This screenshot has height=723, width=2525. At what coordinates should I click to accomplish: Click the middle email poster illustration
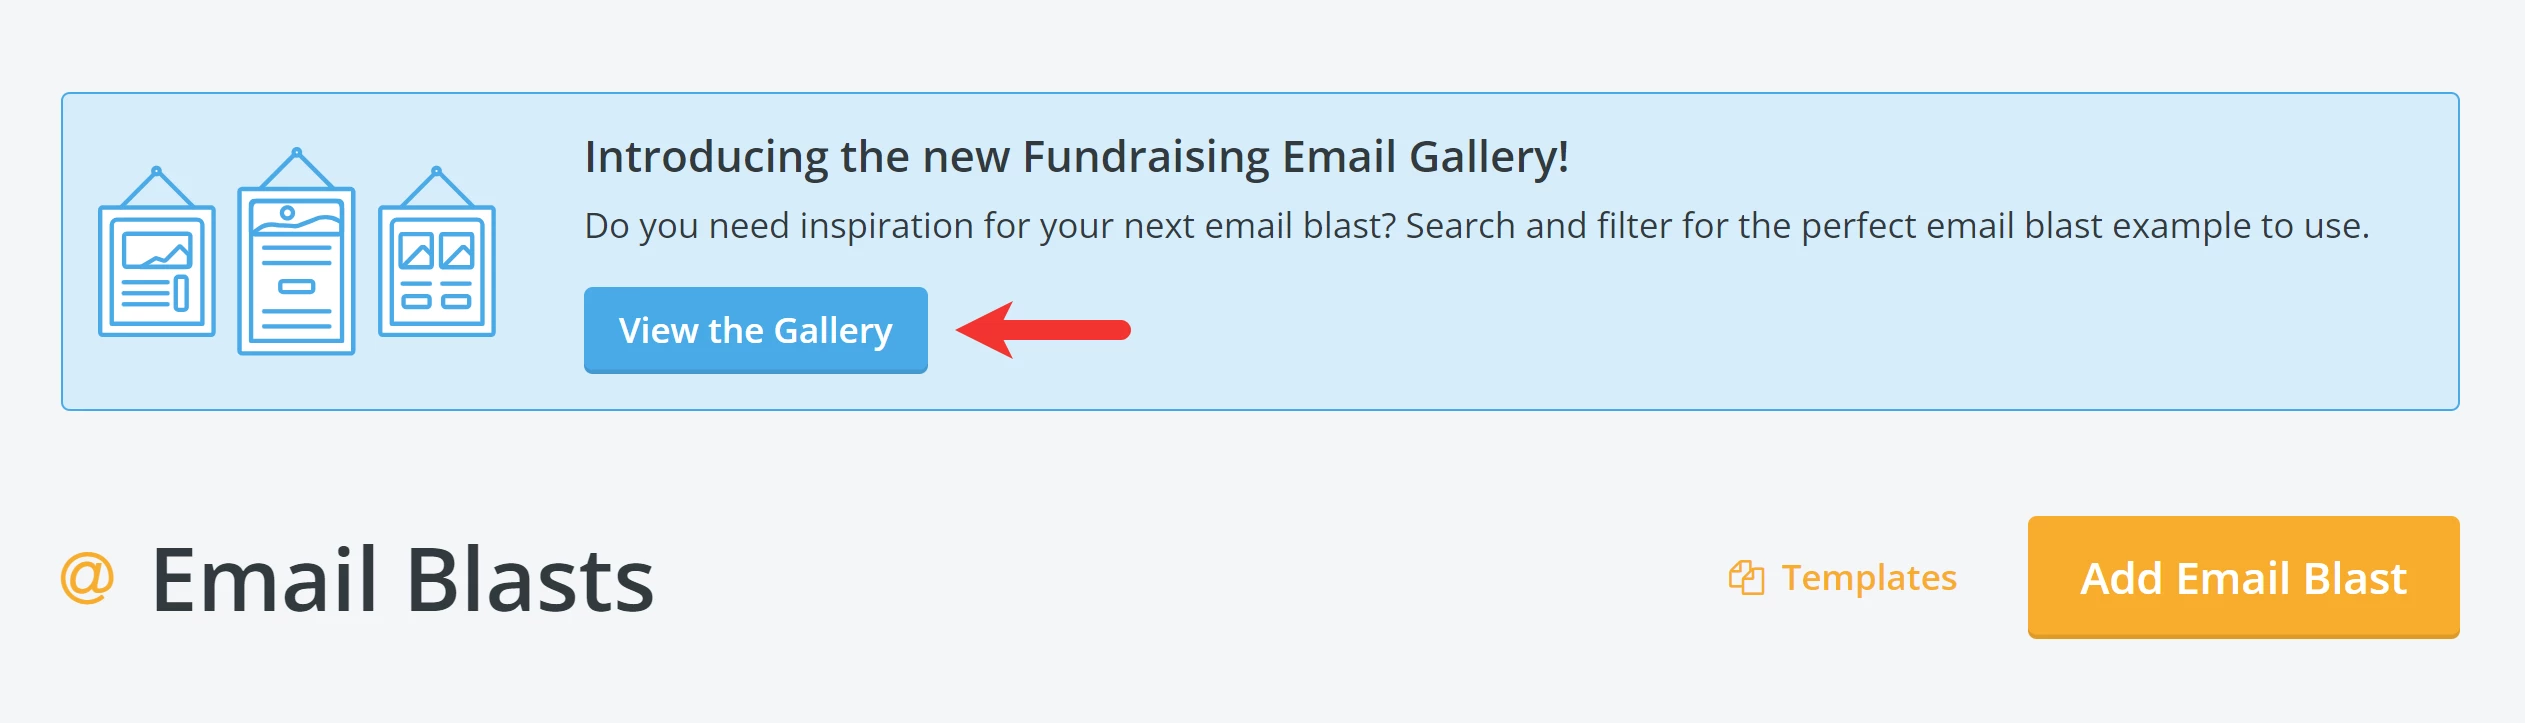coord(295,270)
